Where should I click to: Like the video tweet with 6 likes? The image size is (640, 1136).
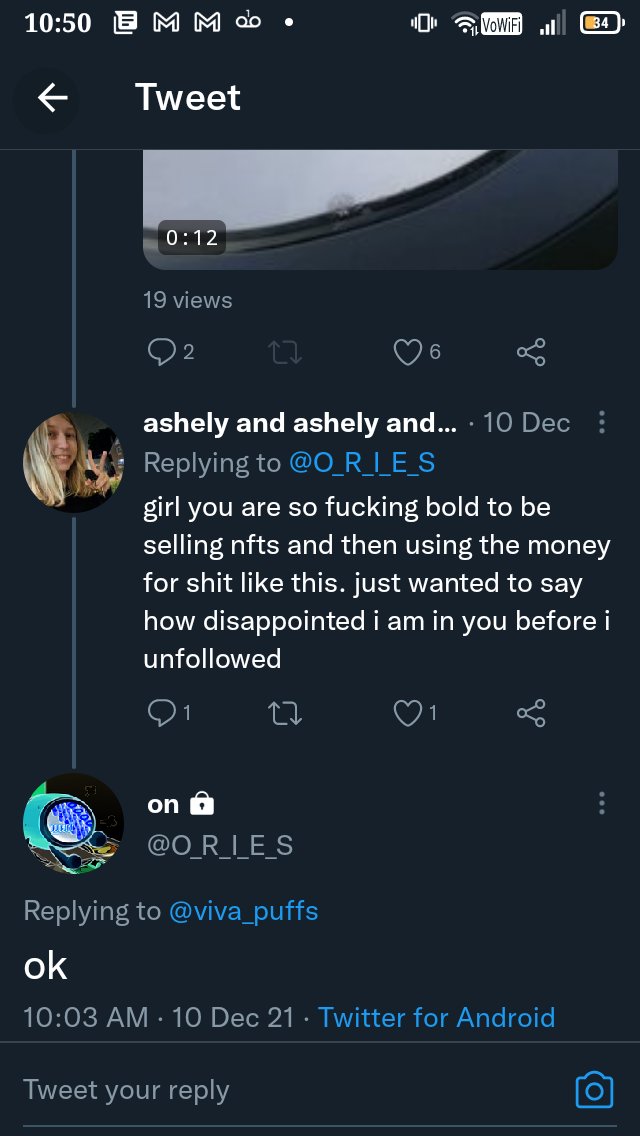point(407,352)
